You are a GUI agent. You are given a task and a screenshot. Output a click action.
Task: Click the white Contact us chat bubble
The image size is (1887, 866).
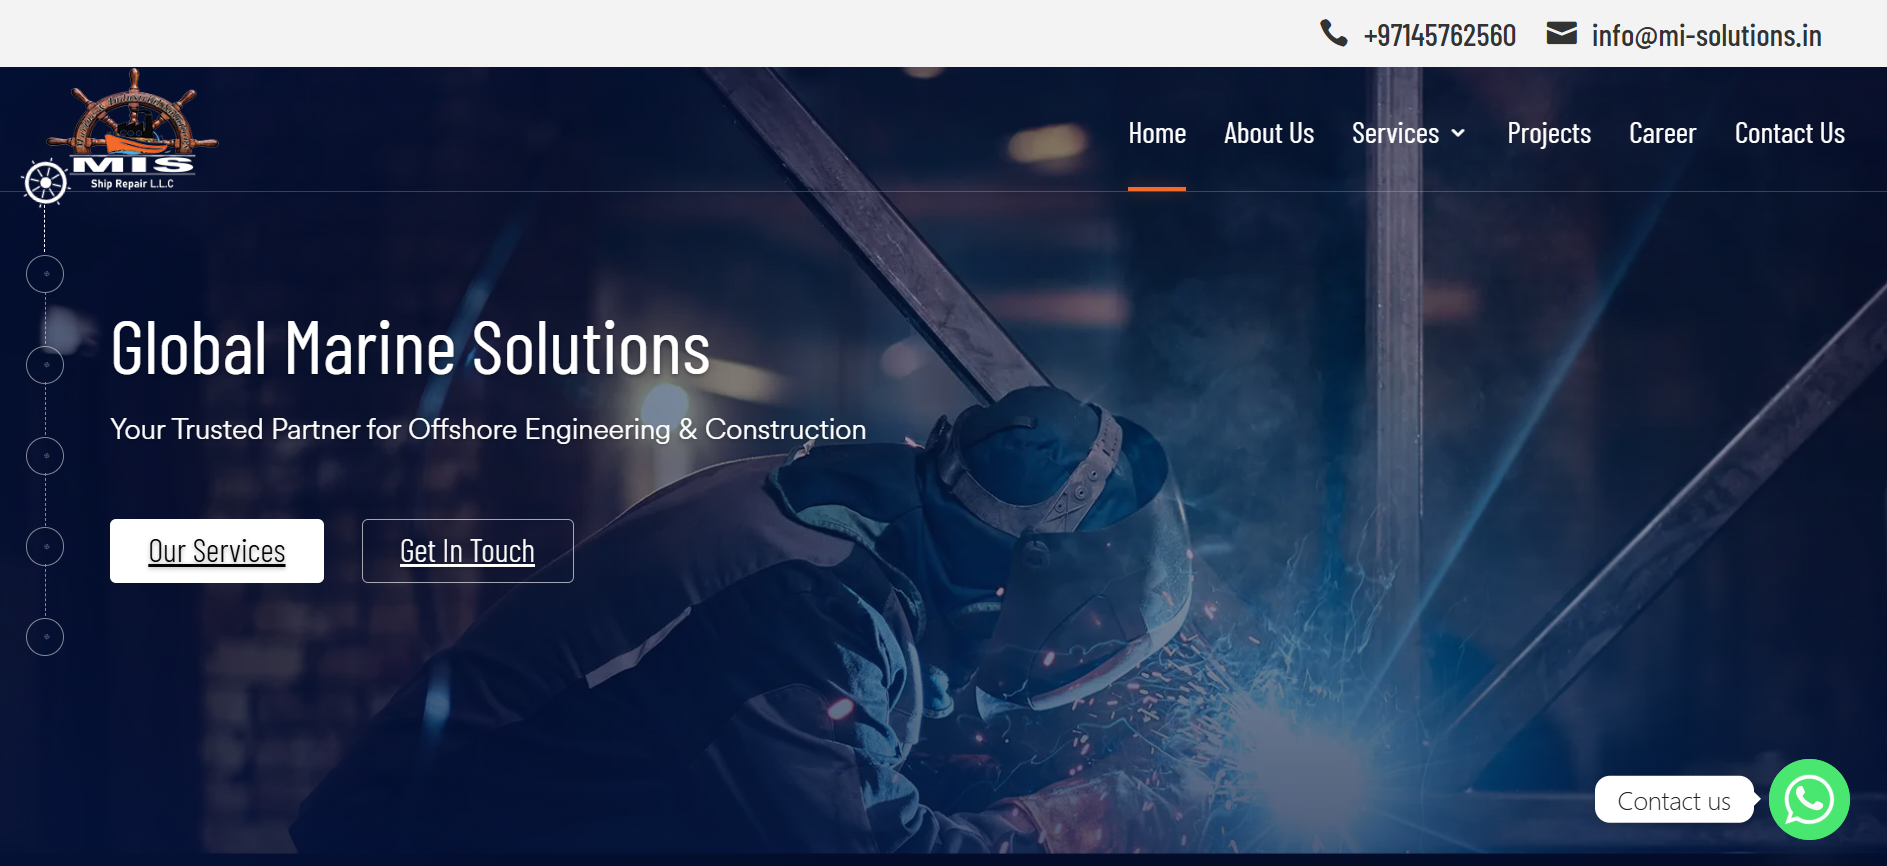coord(1673,801)
